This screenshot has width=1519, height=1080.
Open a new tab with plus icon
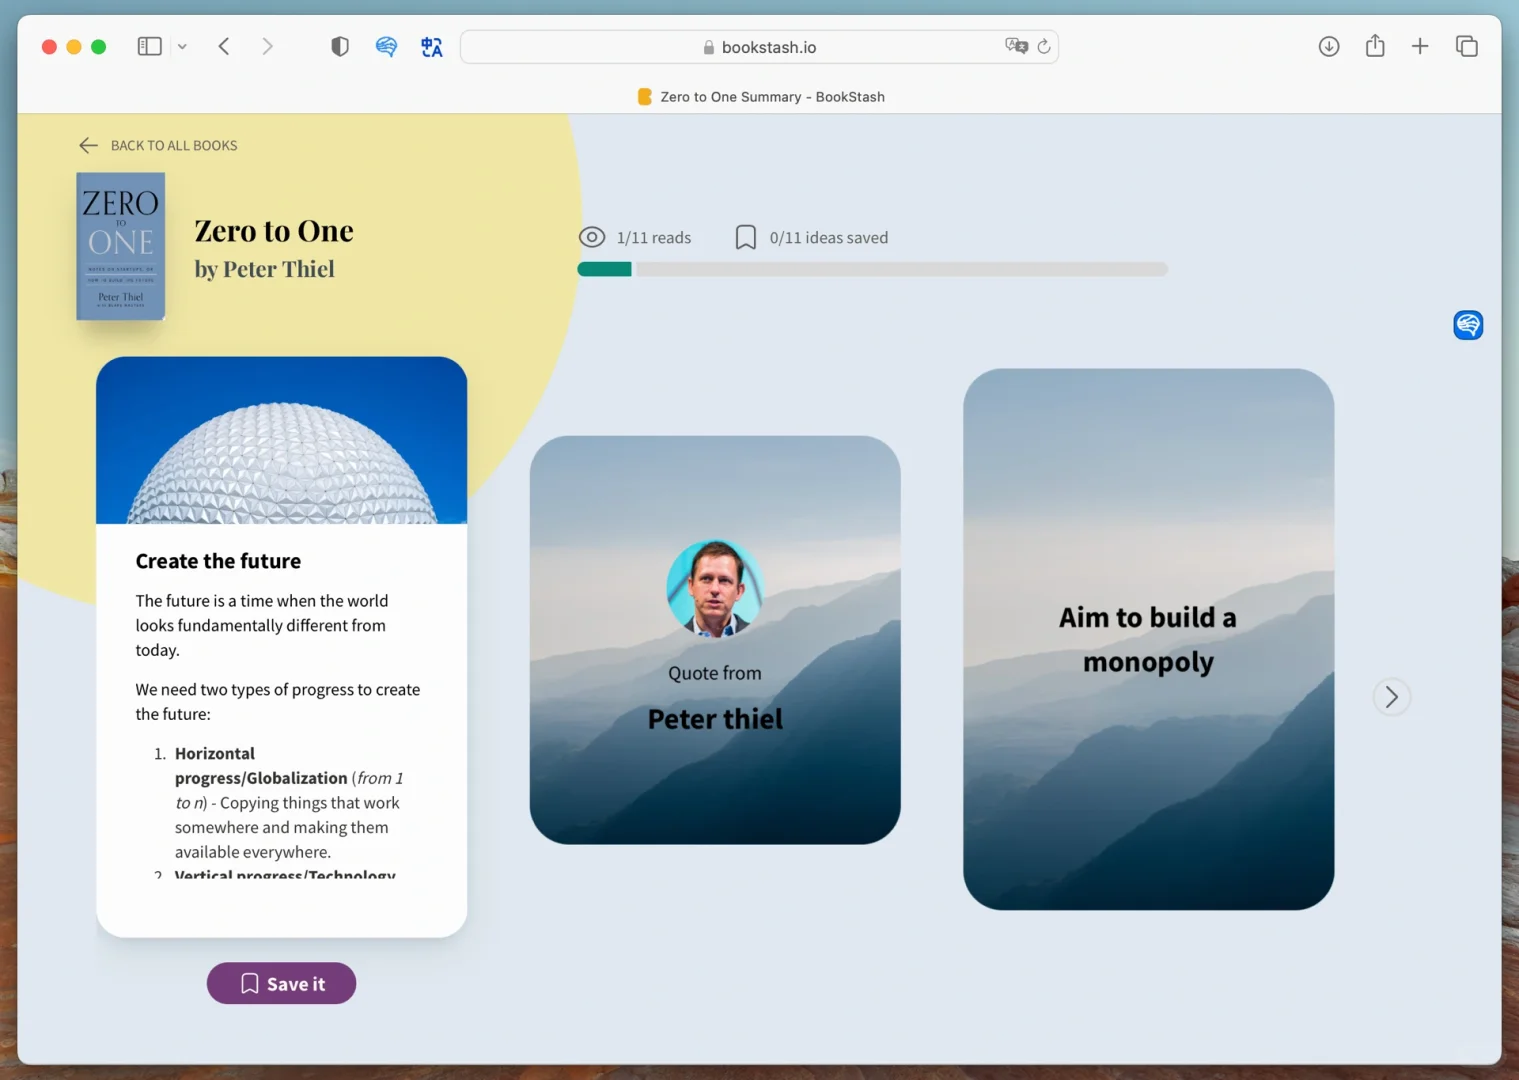click(x=1420, y=46)
